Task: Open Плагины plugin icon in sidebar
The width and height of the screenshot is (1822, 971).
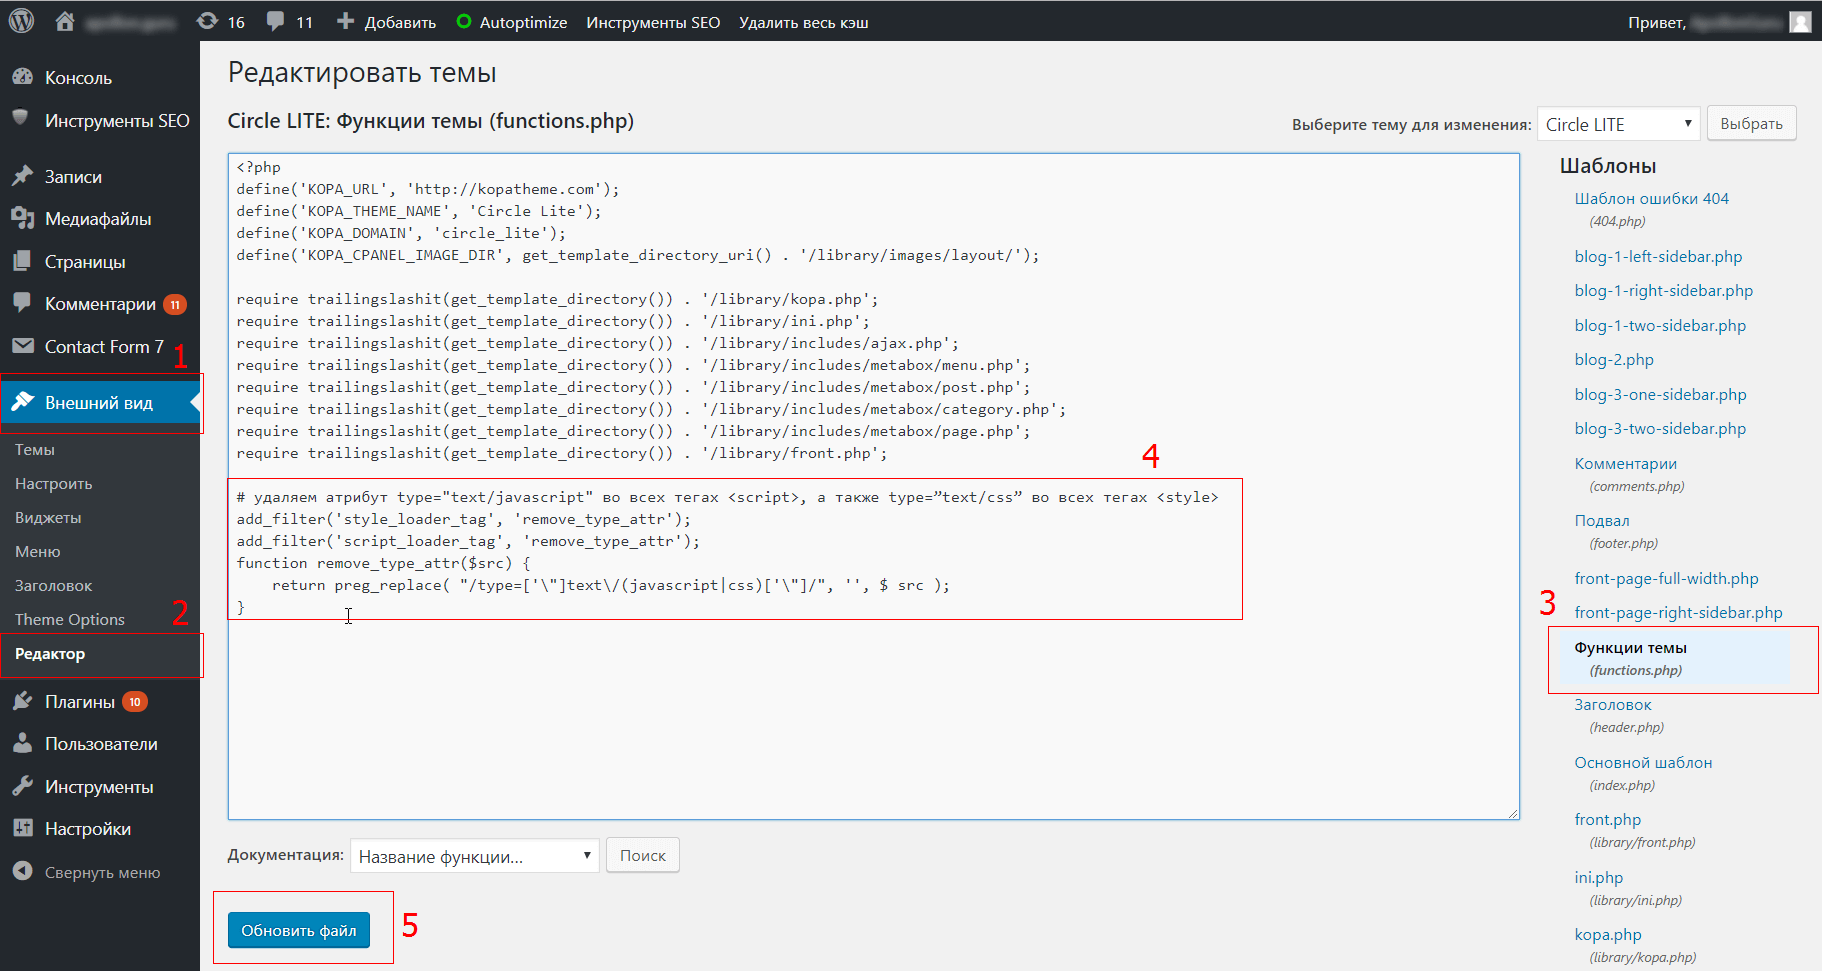Action: point(22,701)
